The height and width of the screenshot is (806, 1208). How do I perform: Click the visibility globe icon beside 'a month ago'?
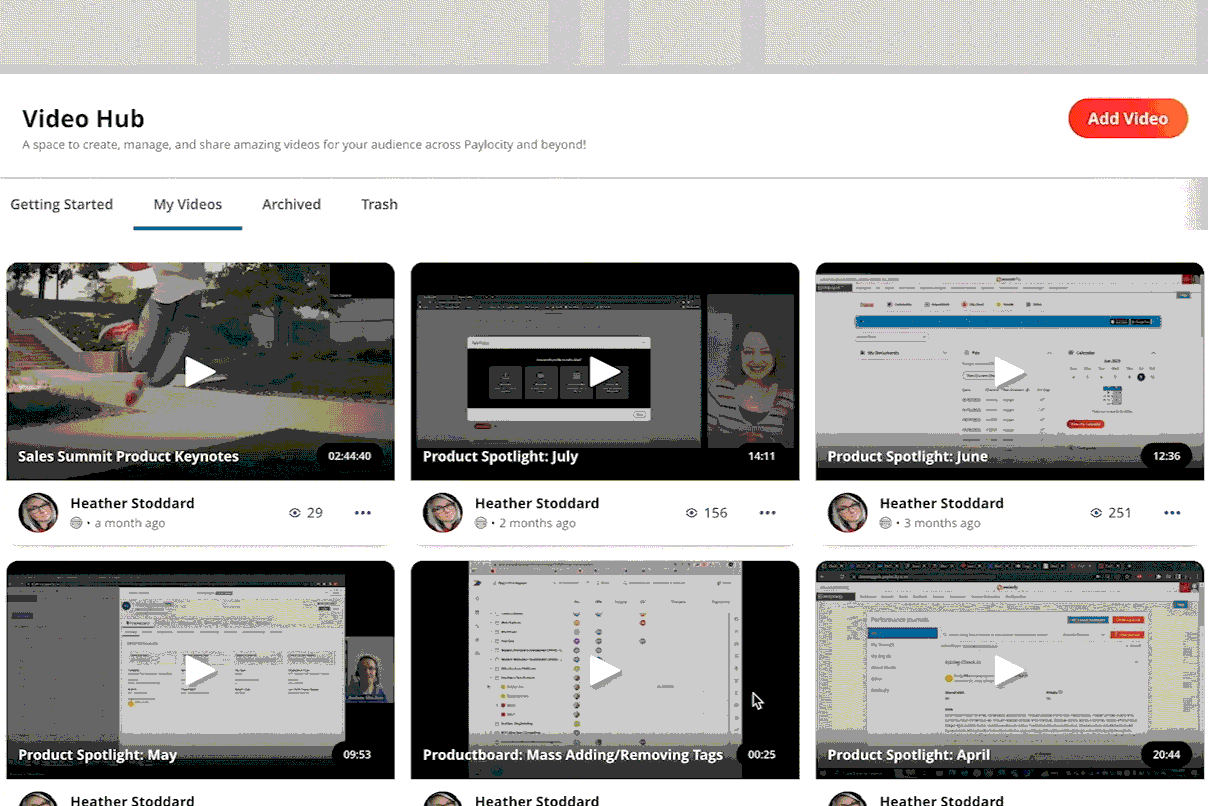(76, 523)
